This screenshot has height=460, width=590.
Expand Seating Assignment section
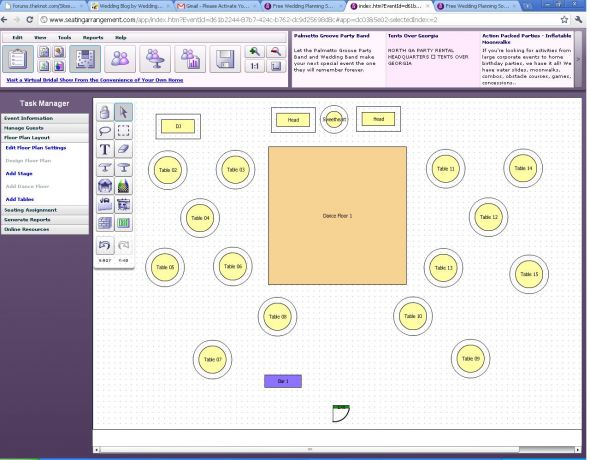click(x=45, y=210)
